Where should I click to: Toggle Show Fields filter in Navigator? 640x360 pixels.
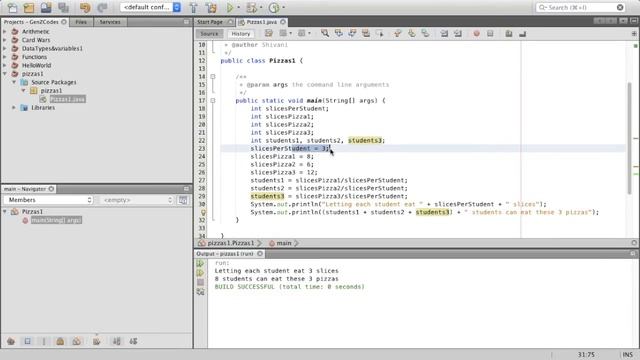tap(27, 341)
